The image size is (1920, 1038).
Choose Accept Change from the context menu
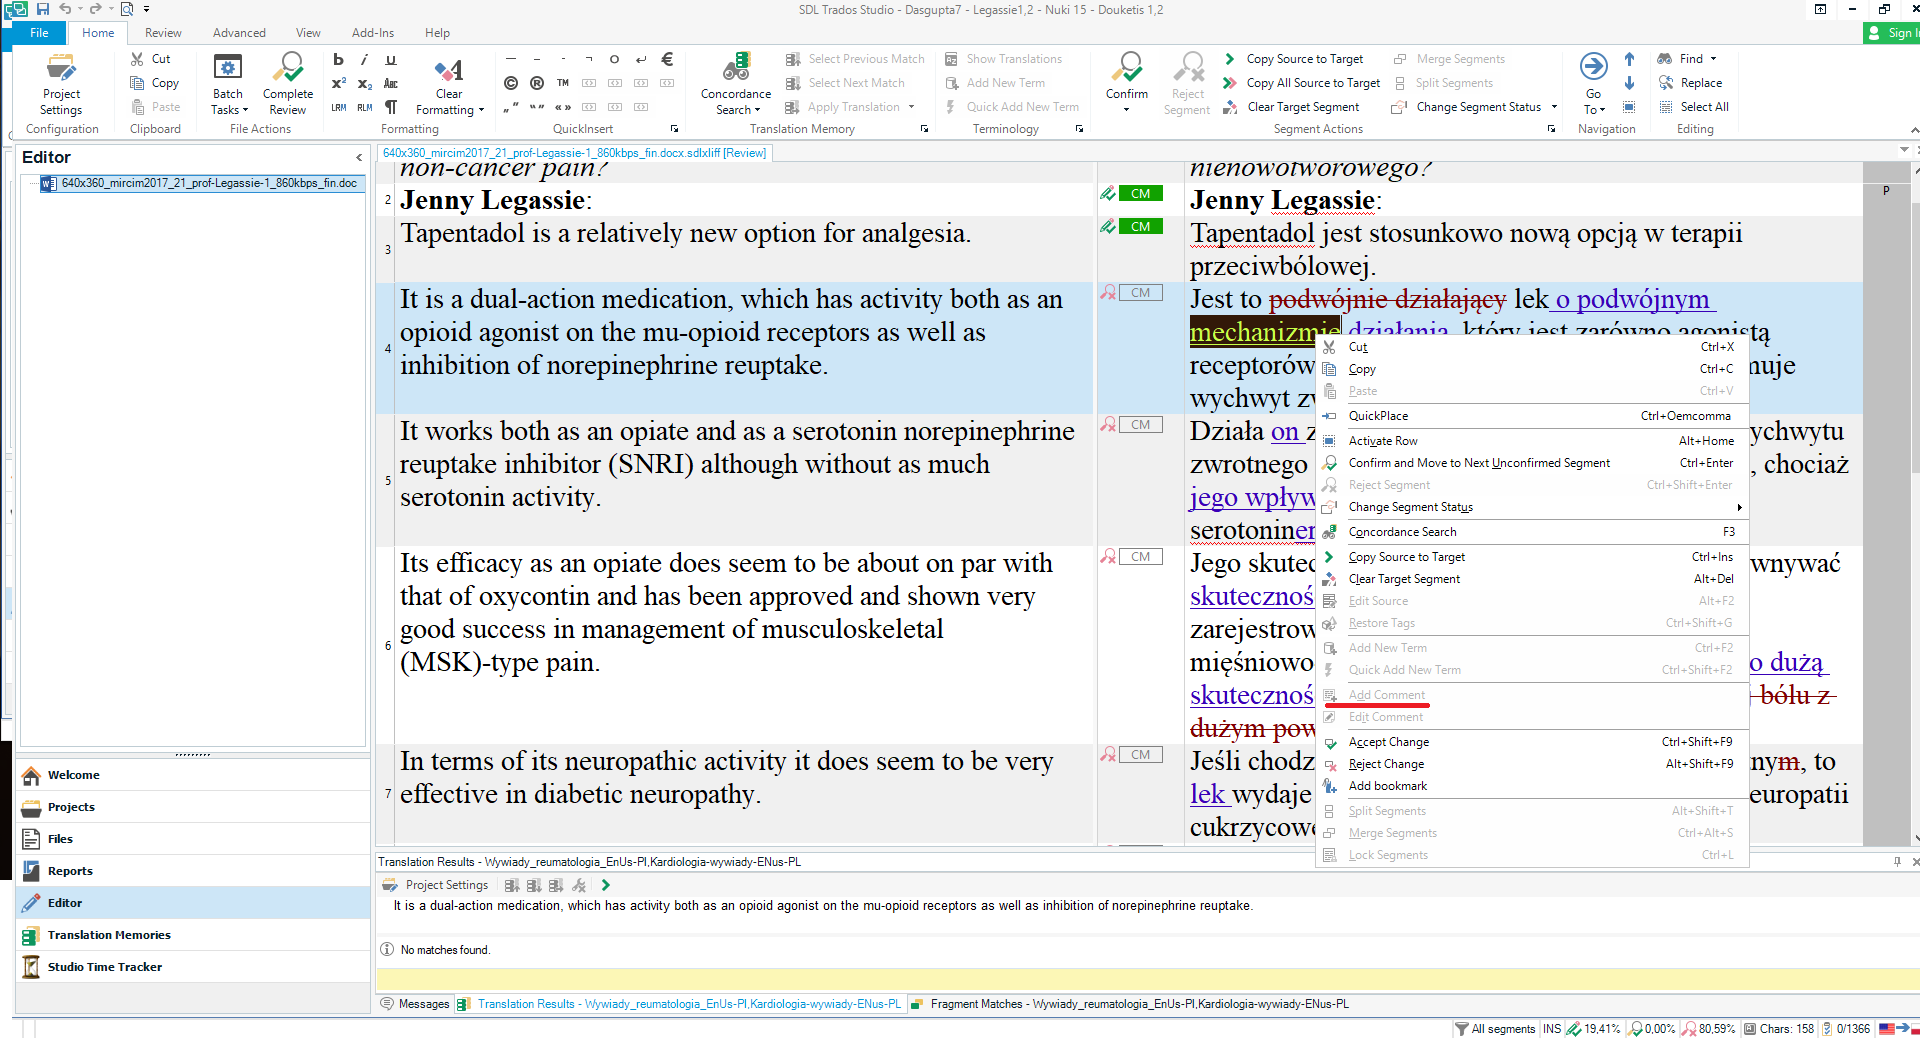[1532, 742]
